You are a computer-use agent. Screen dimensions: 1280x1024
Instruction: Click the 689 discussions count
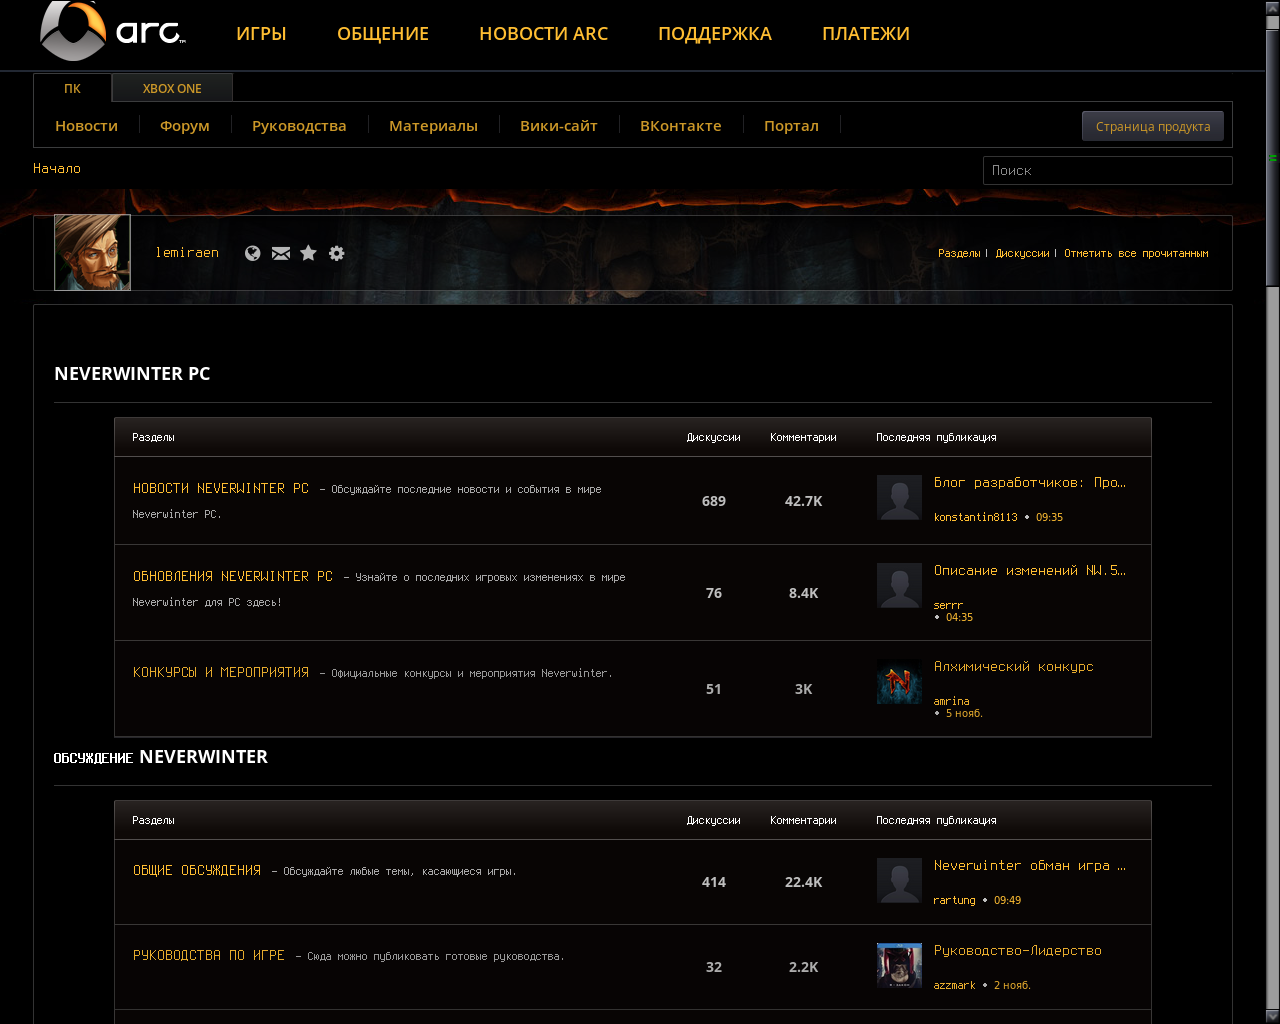pos(714,501)
